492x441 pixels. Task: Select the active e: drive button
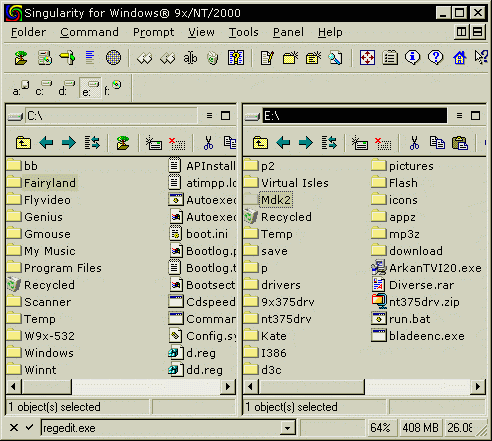point(90,88)
